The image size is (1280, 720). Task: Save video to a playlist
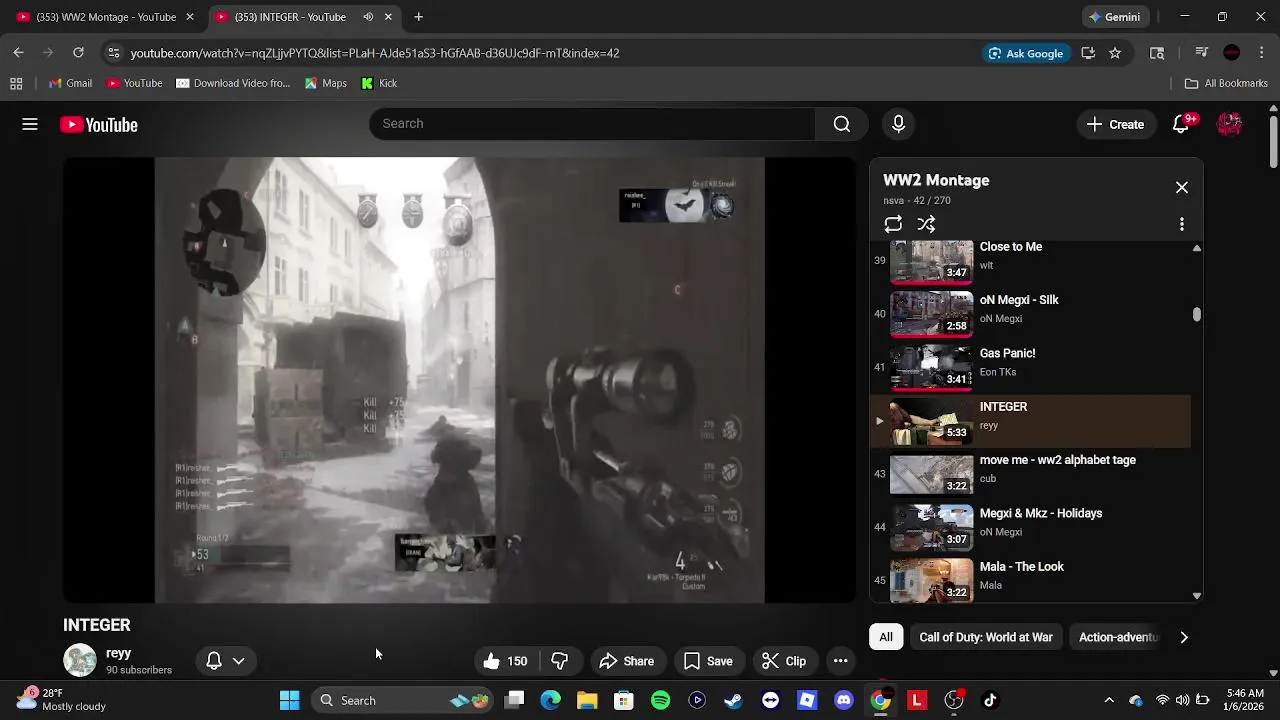(708, 661)
